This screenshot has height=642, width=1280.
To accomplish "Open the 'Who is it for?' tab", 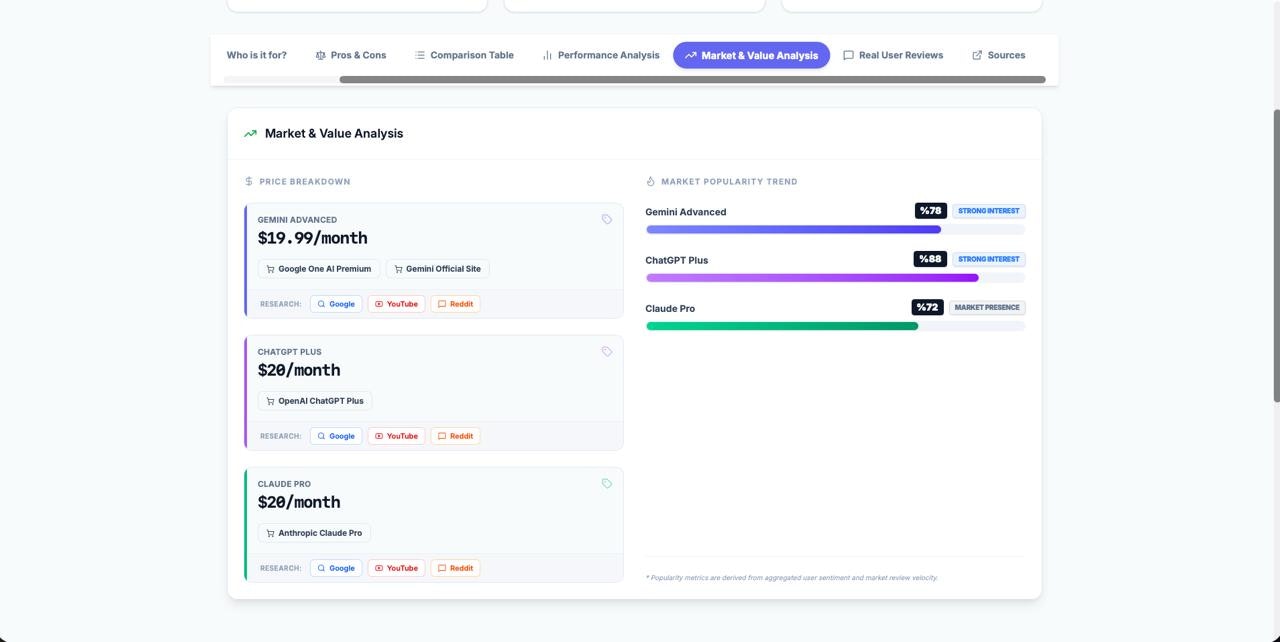I will tap(256, 55).
